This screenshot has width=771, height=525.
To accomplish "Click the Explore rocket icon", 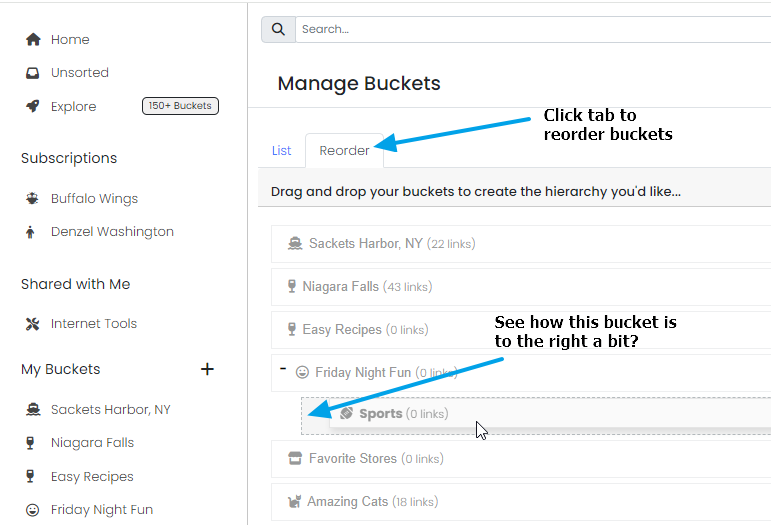I will [32, 106].
